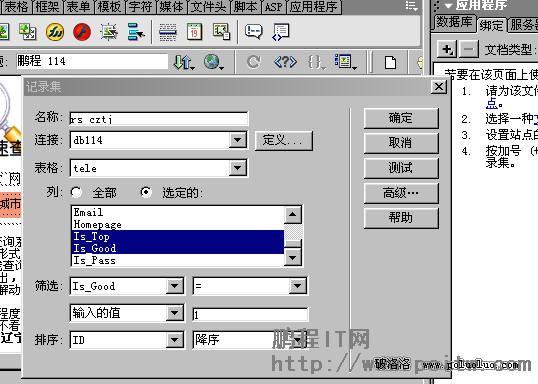Click the title field 鹏程 114
The width and height of the screenshot is (538, 384).
(x=92, y=61)
